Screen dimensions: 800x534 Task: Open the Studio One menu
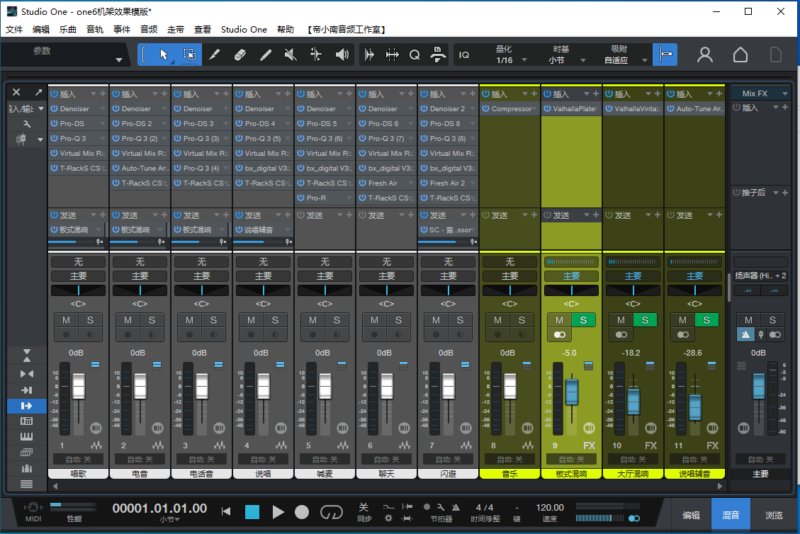click(244, 30)
